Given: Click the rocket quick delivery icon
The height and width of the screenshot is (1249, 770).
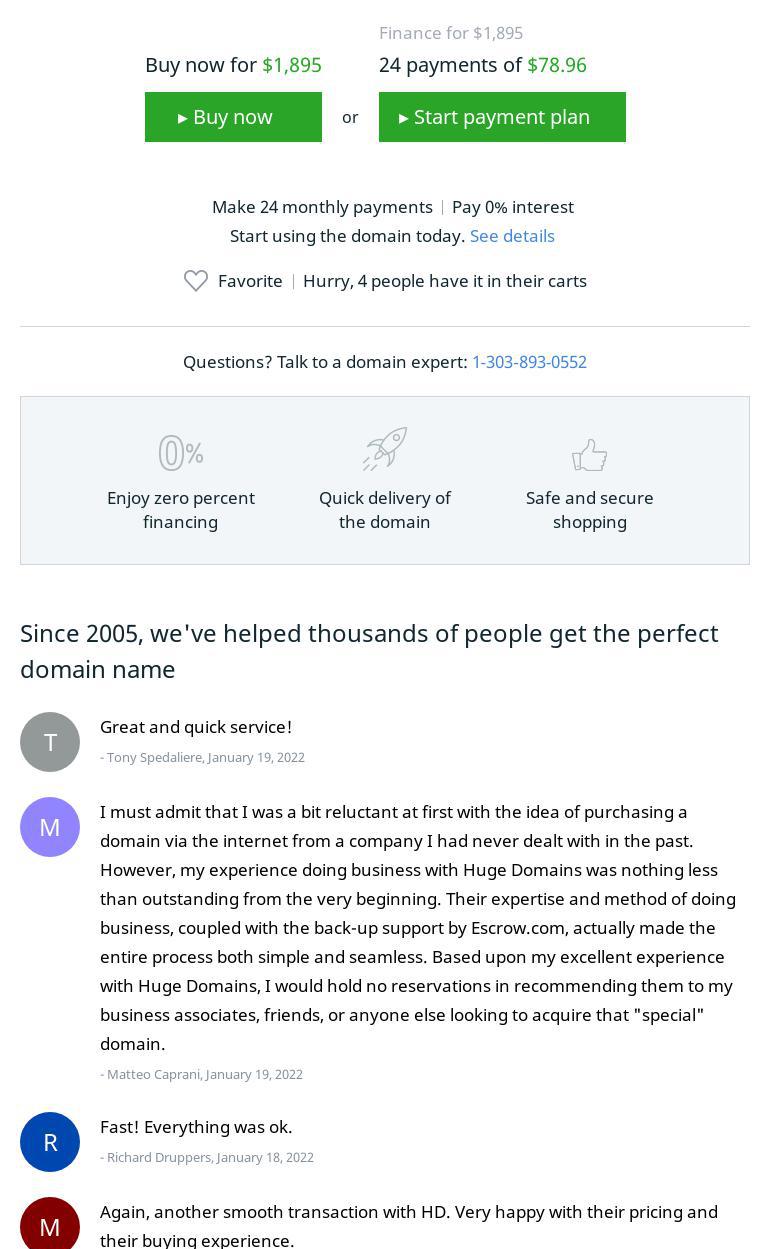Looking at the screenshot, I should pos(385,449).
